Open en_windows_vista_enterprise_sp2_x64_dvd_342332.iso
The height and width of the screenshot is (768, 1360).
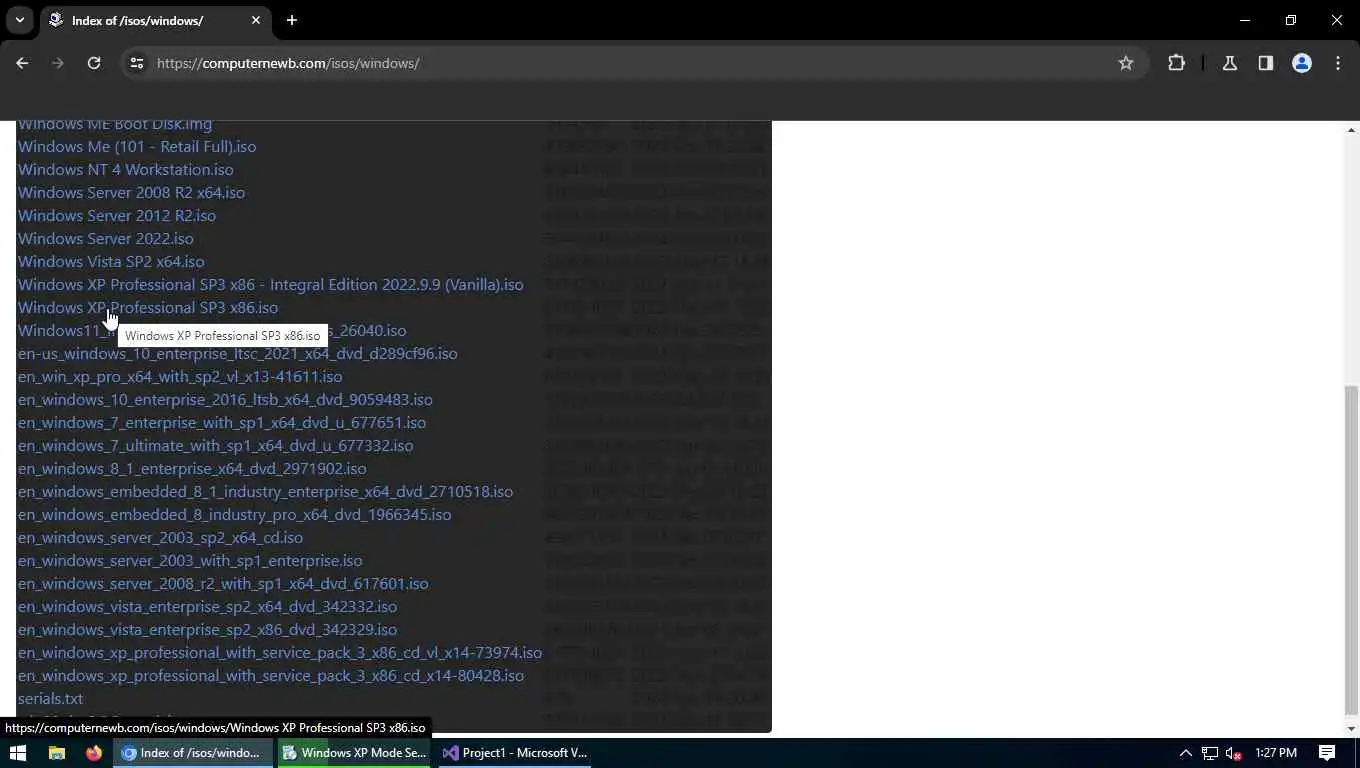(207, 606)
